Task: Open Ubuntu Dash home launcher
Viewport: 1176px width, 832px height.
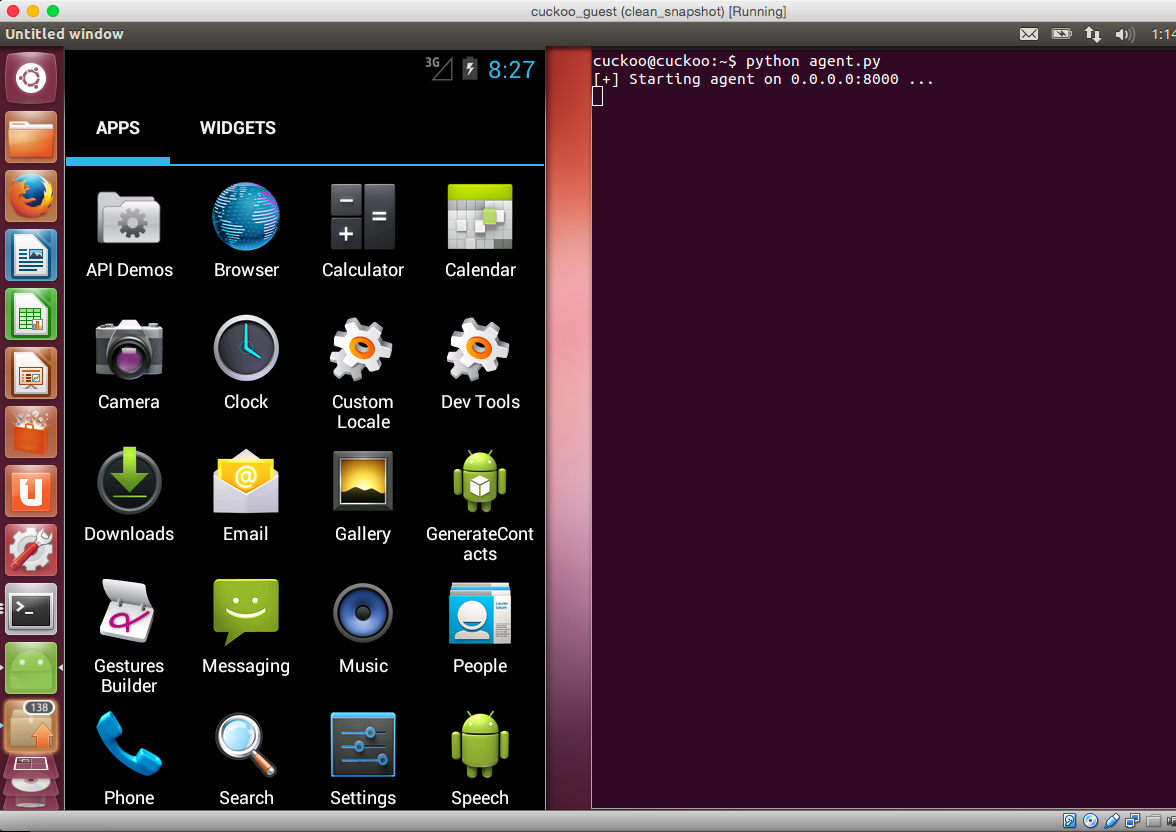Action: (x=31, y=78)
